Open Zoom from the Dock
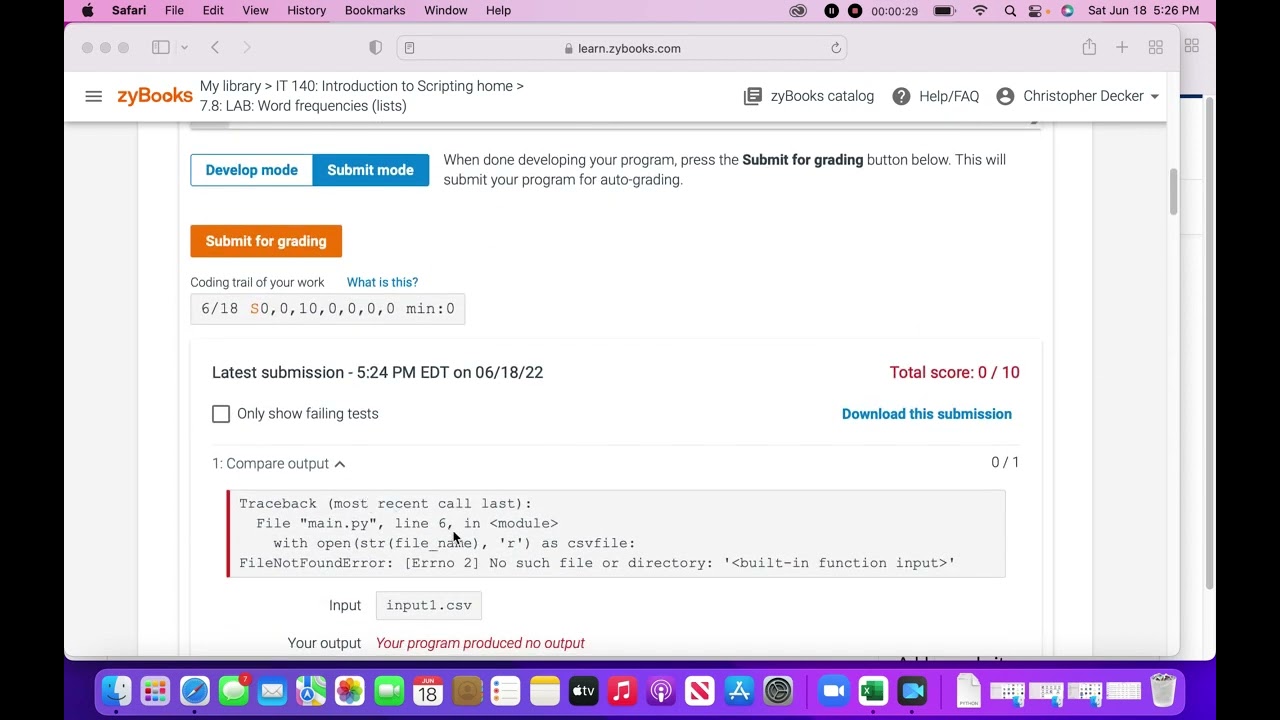The image size is (1280, 720). 834,691
